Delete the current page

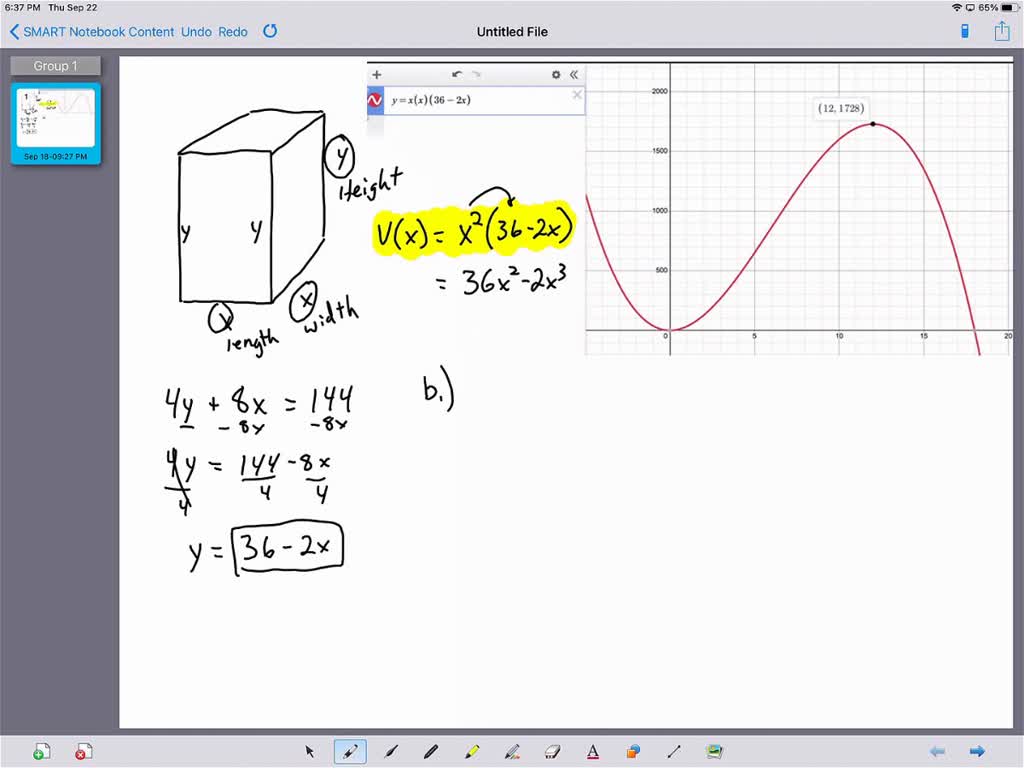tap(84, 751)
